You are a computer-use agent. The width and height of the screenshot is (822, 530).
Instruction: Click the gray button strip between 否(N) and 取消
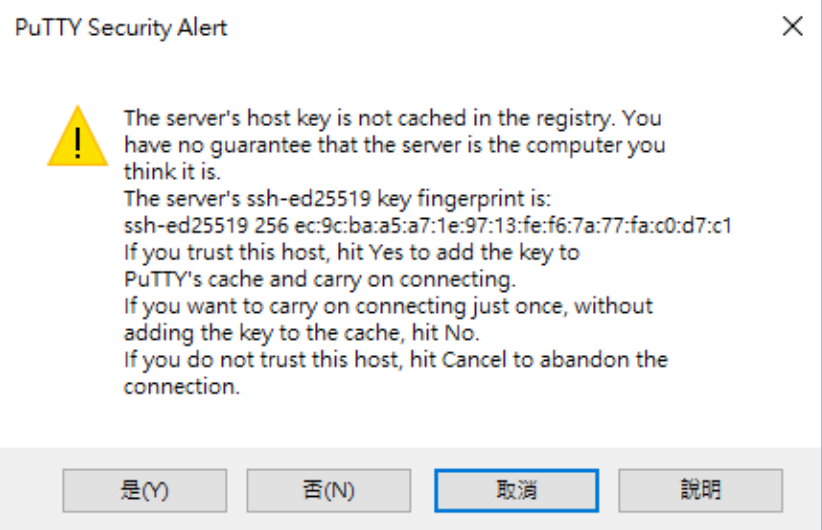point(423,491)
